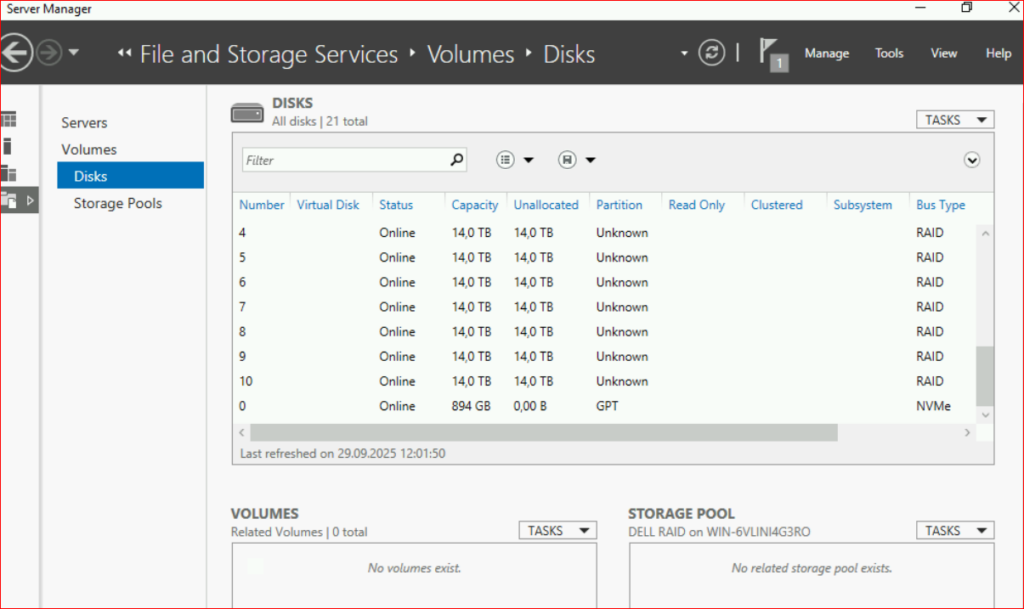Sort disks by Capacity column header
Screen dimensions: 1024x609
(474, 205)
